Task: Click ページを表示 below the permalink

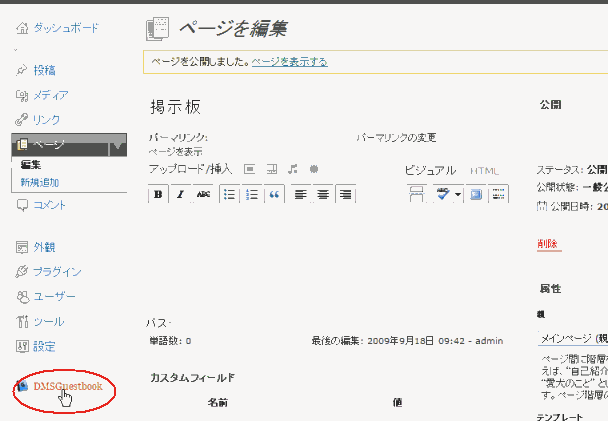Action: pyautogui.click(x=176, y=152)
